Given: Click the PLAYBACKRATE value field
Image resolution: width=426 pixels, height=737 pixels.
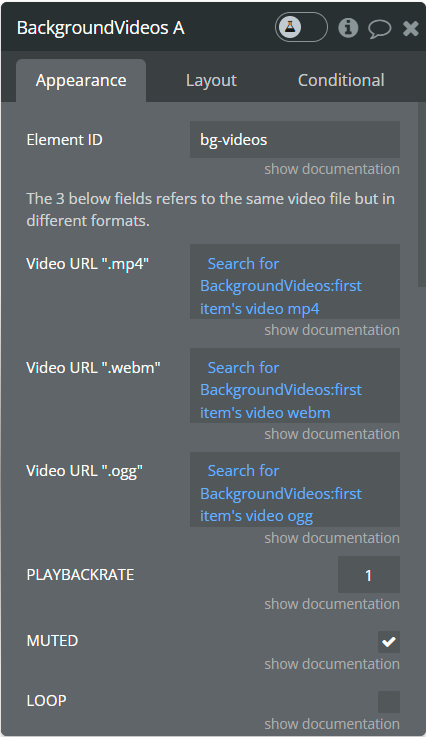Looking at the screenshot, I should pos(369,574).
